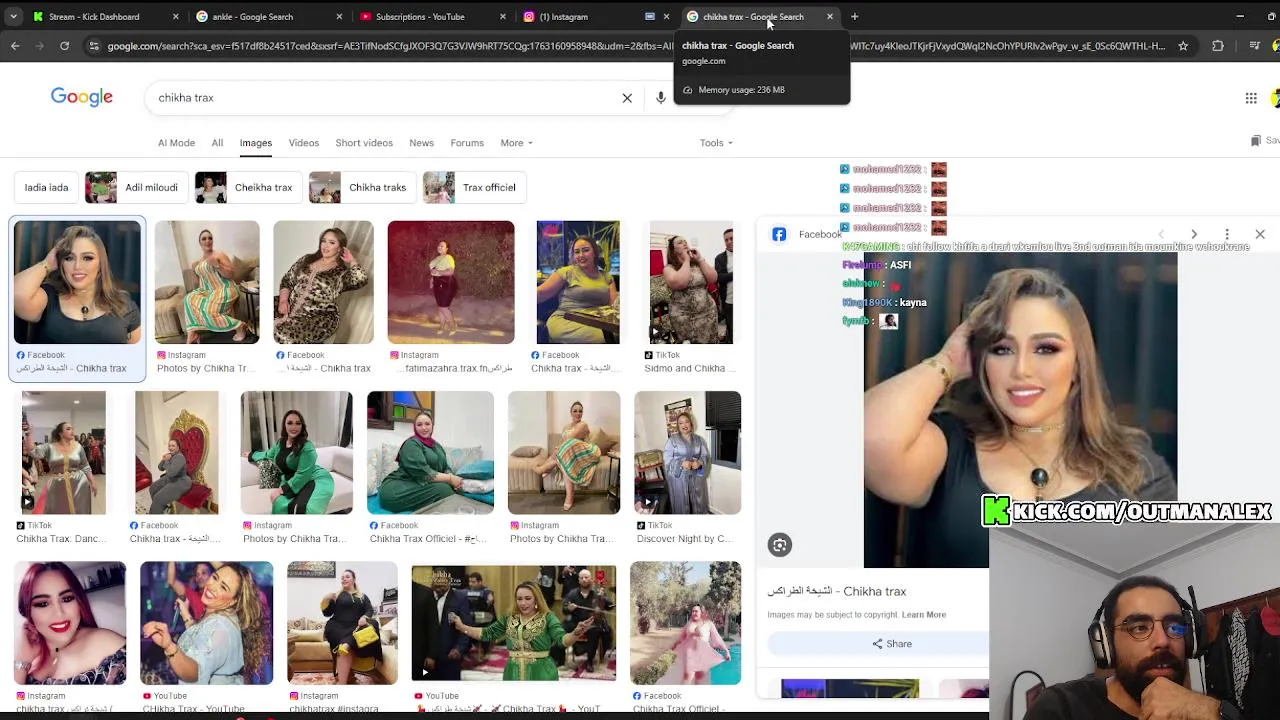Clear the search box with the X icon

(x=627, y=98)
